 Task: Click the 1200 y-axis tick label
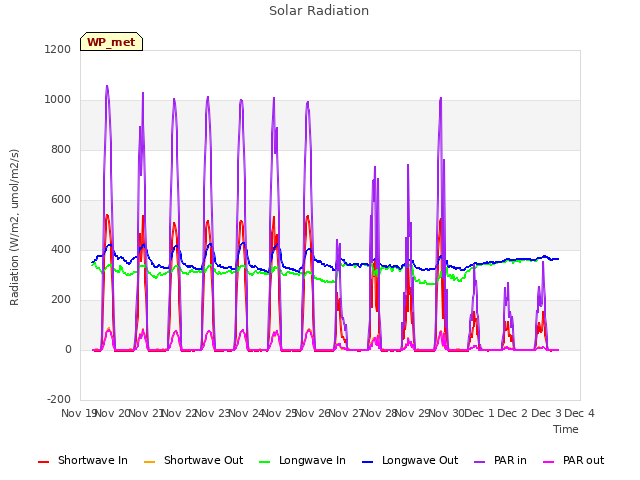pos(58,49)
